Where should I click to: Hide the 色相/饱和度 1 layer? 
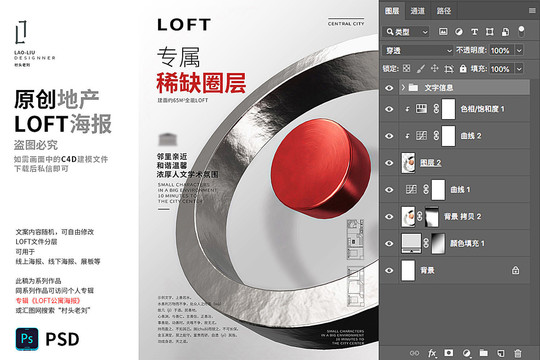click(389, 109)
